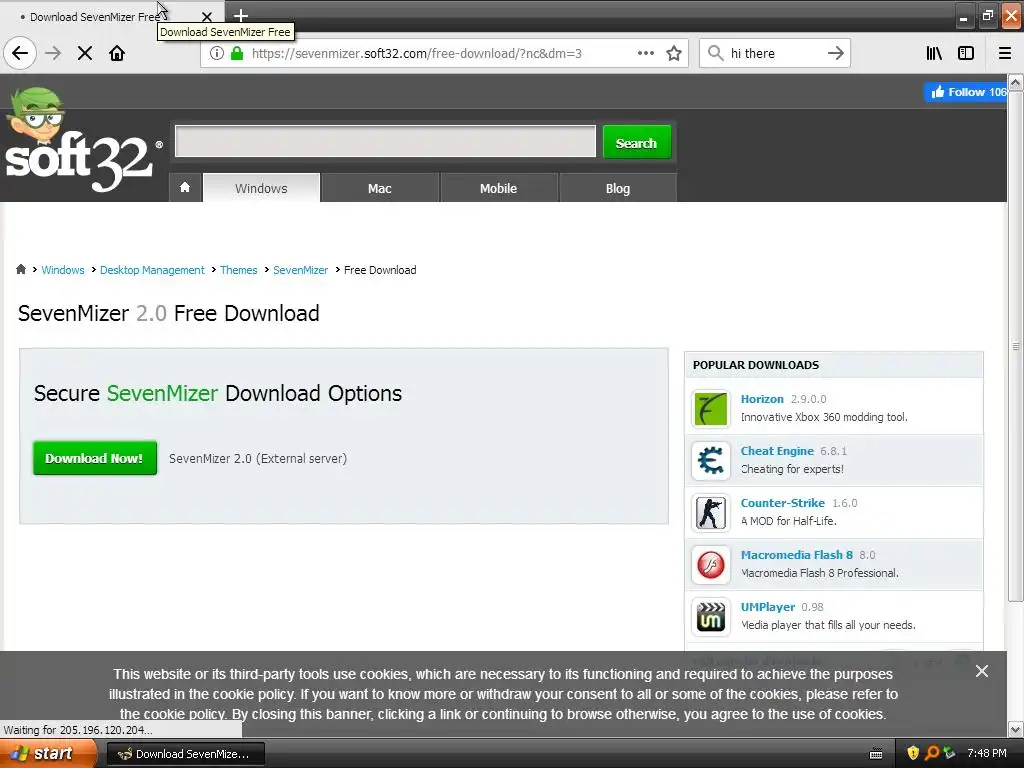Viewport: 1024px width, 768px height.
Task: Click the soft32 logo
Action: tap(83, 140)
